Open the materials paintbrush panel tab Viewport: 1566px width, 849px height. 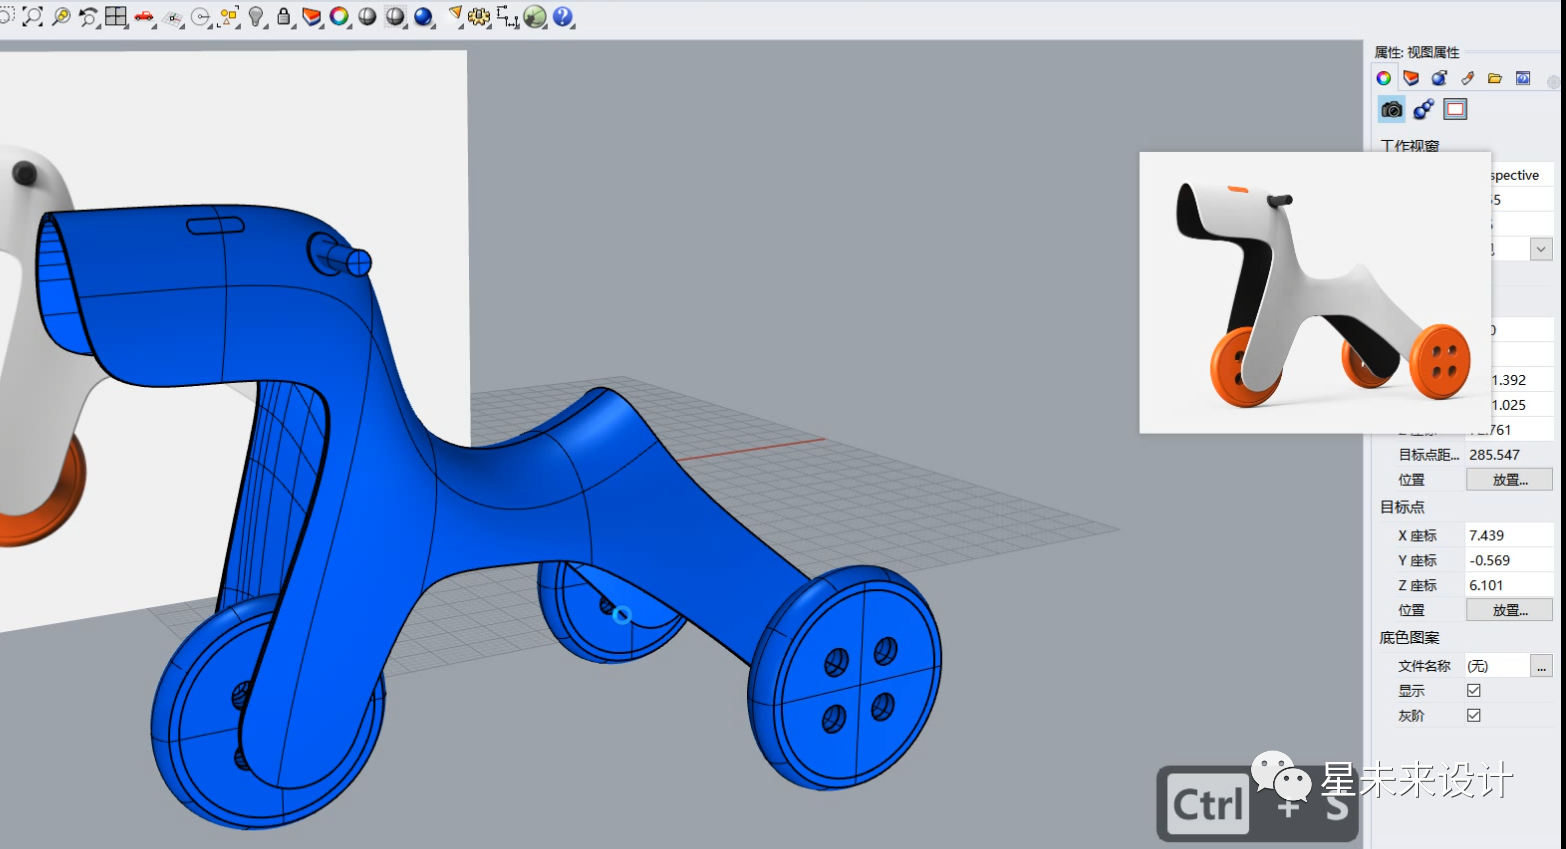pyautogui.click(x=1467, y=78)
